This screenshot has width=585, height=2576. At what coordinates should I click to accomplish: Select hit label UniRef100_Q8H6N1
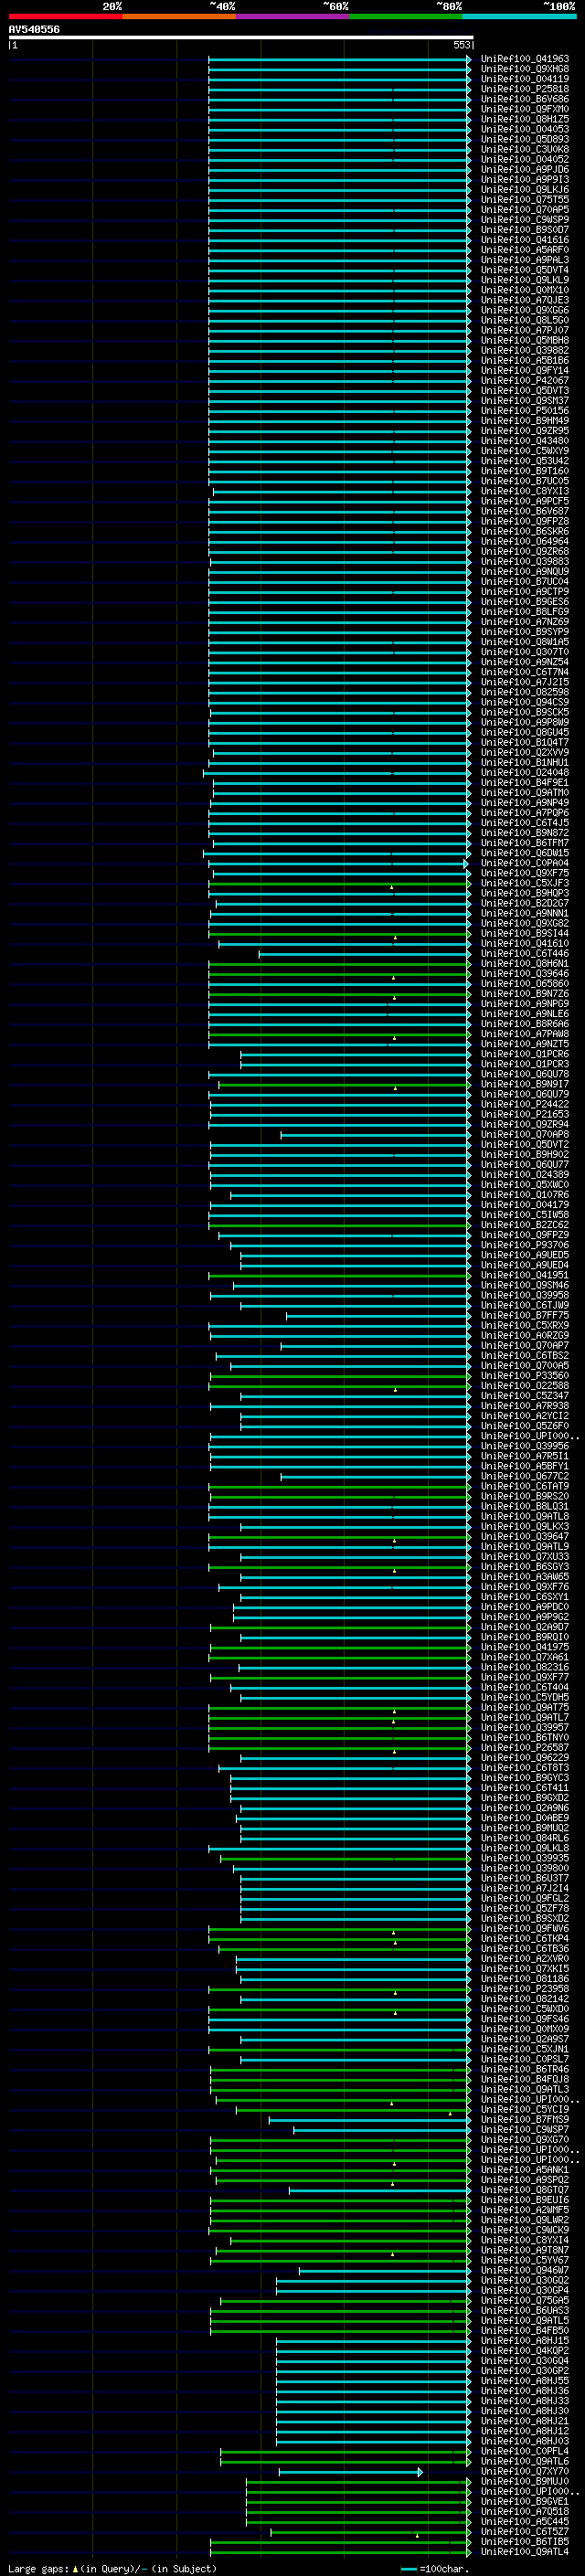[x=525, y=963]
